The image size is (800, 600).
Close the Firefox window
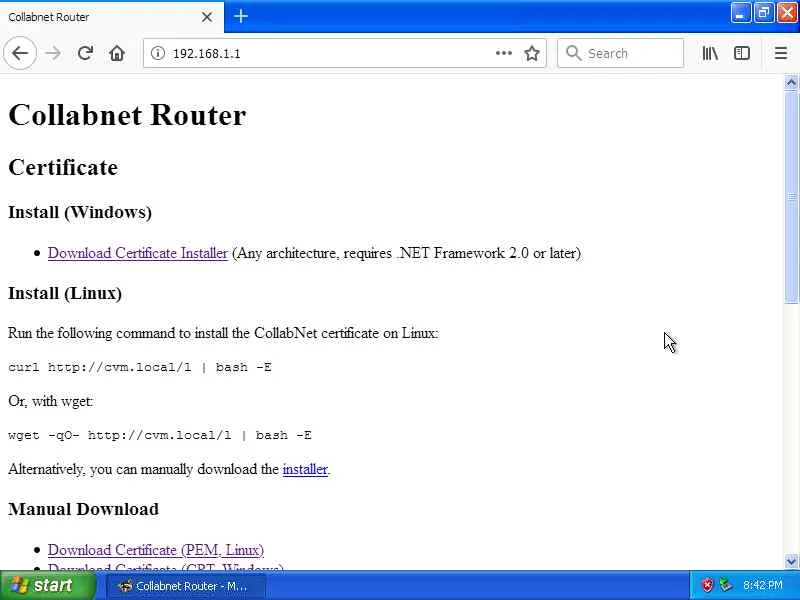click(x=787, y=13)
